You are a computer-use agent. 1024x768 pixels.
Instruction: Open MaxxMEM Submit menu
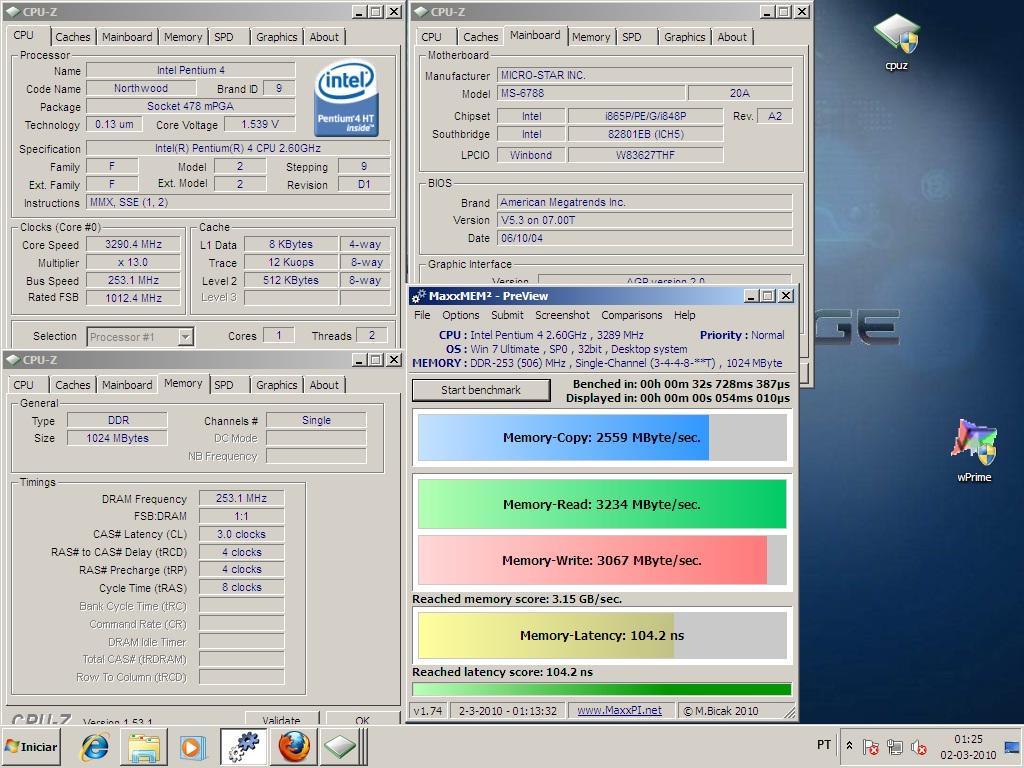point(507,315)
